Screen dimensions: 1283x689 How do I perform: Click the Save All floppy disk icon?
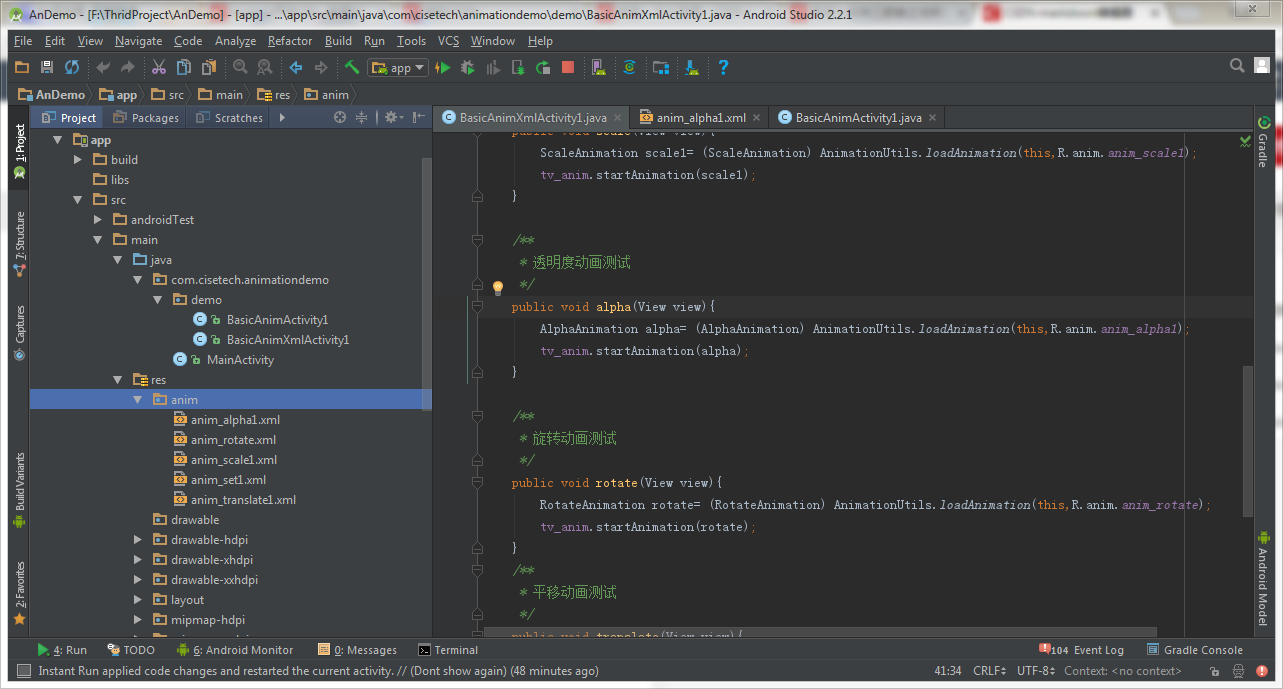(46, 67)
